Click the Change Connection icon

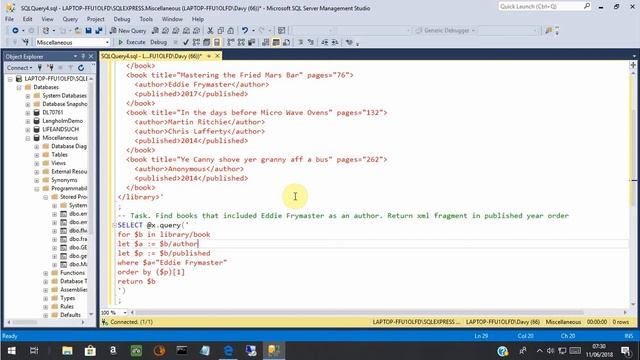tap(26, 42)
